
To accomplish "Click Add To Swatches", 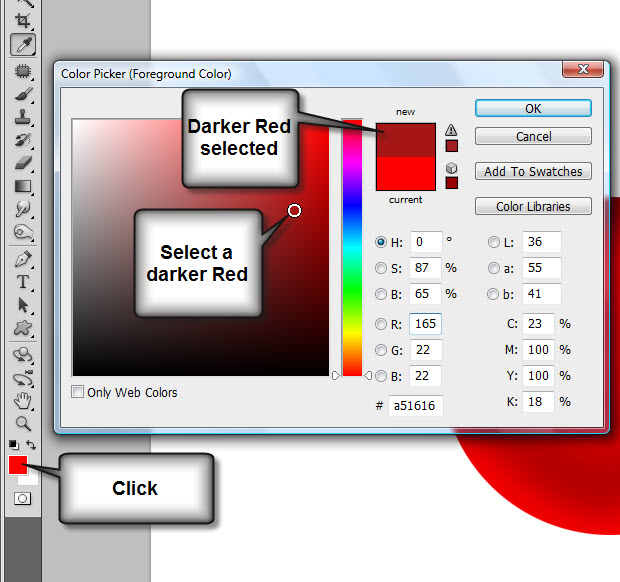I will tap(533, 171).
